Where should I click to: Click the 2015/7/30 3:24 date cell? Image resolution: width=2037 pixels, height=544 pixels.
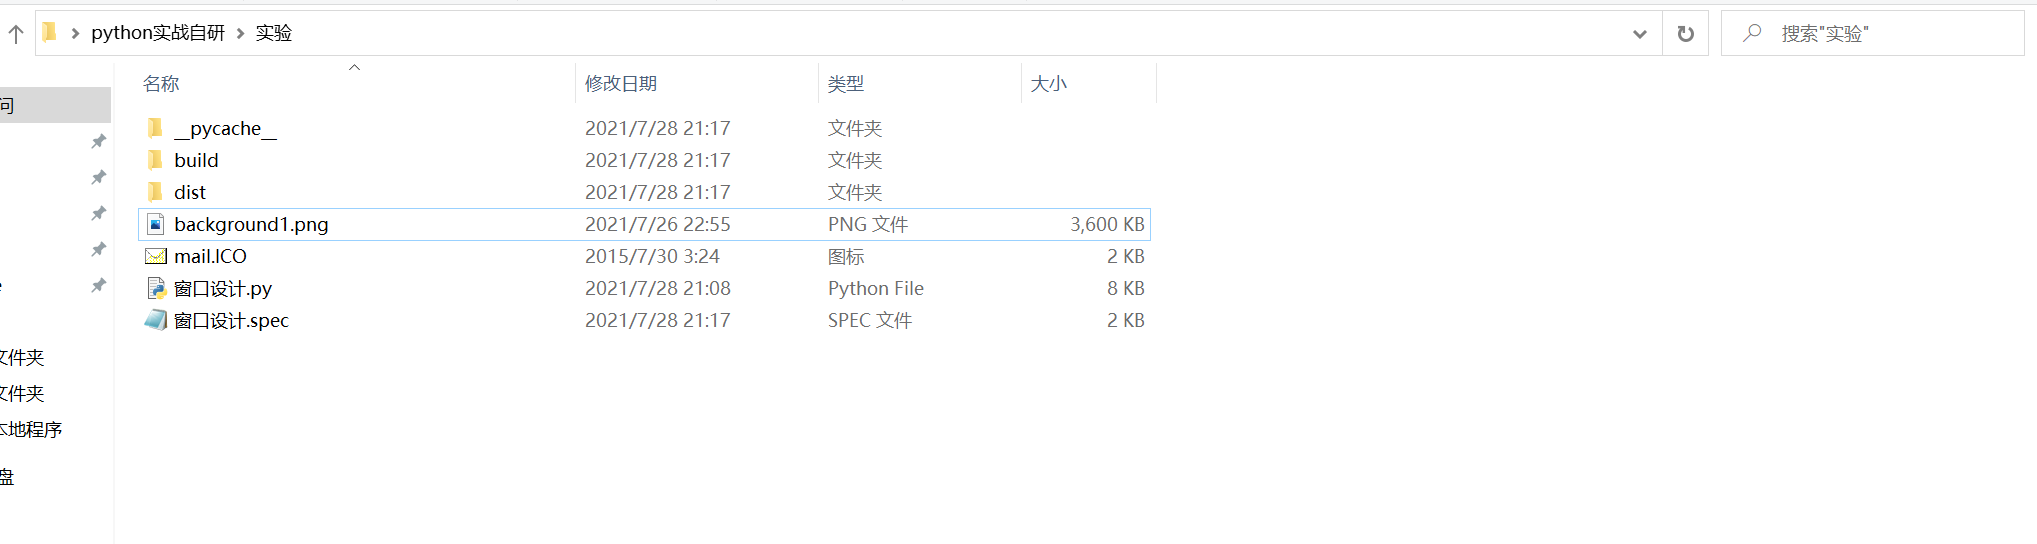click(652, 256)
